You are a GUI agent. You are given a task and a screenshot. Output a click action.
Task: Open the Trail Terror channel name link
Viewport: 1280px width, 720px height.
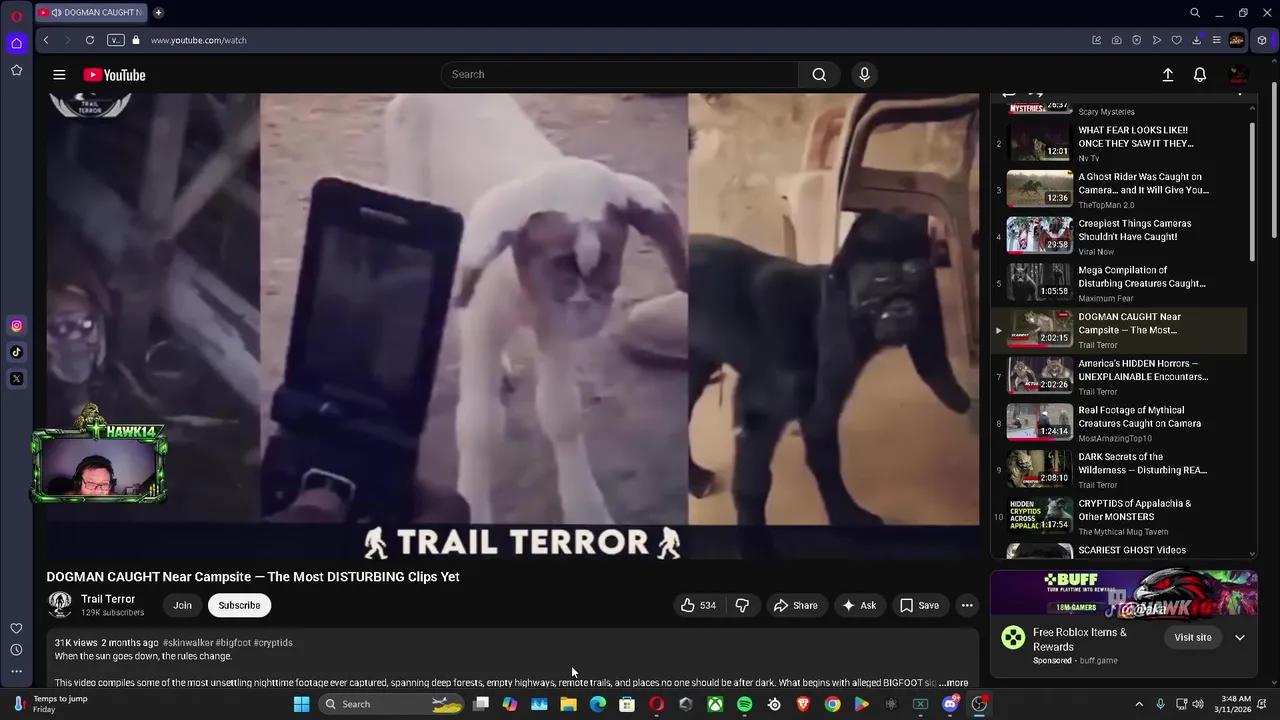[x=108, y=599]
